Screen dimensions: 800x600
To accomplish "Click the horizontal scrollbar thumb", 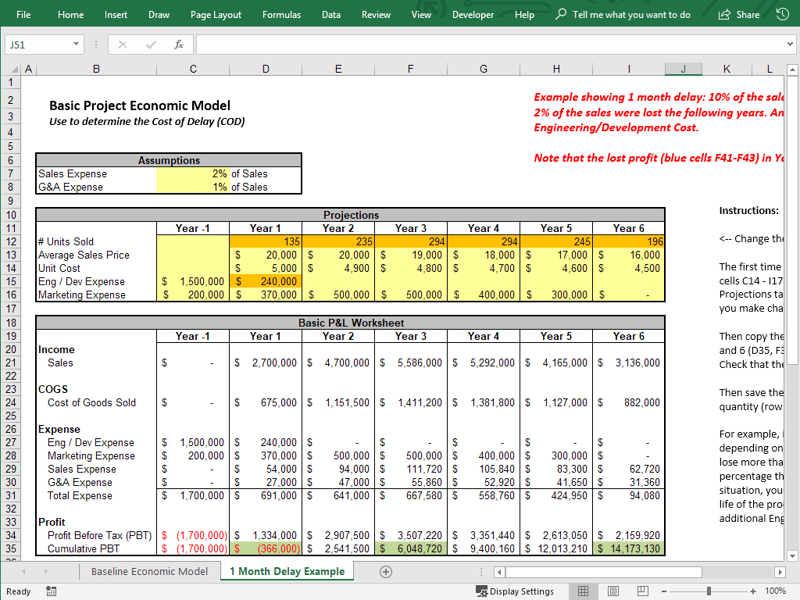I will tap(605, 572).
